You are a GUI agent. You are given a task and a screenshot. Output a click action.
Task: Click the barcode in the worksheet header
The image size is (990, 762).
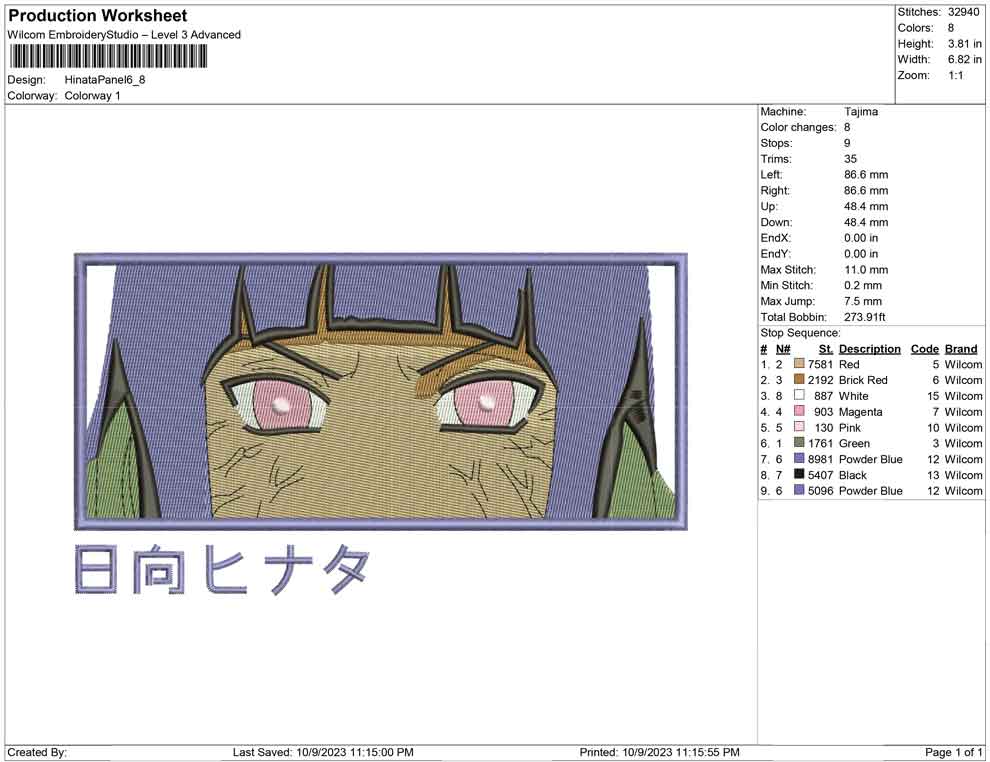pyautogui.click(x=108, y=57)
